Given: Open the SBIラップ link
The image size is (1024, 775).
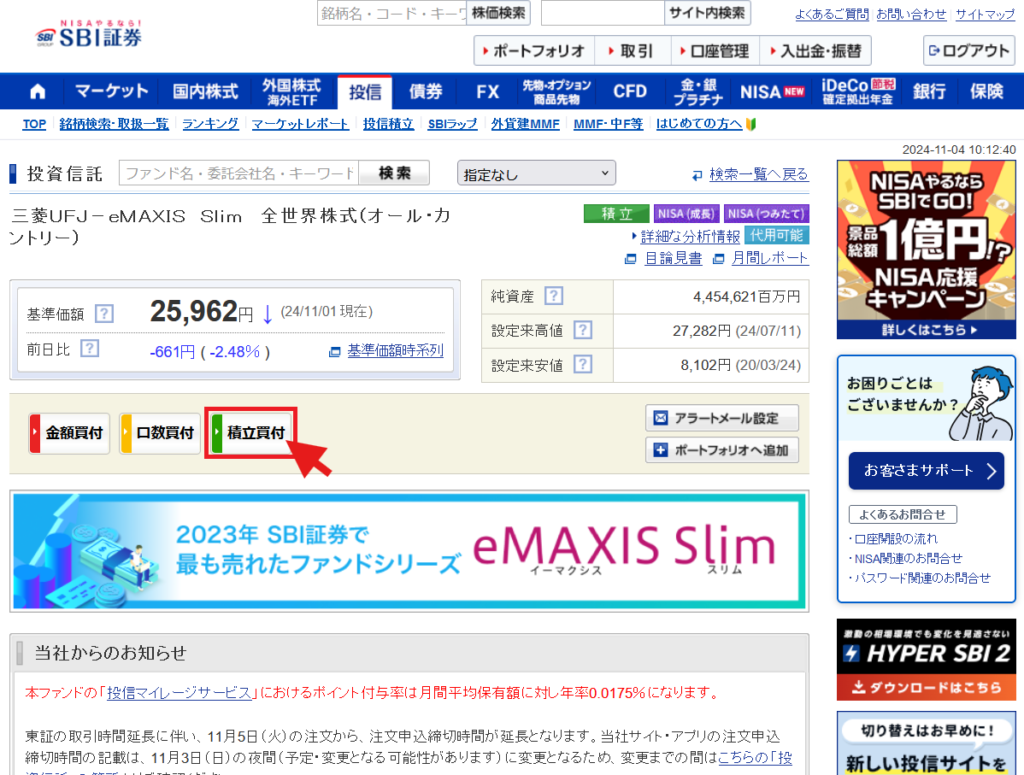Looking at the screenshot, I should [453, 123].
